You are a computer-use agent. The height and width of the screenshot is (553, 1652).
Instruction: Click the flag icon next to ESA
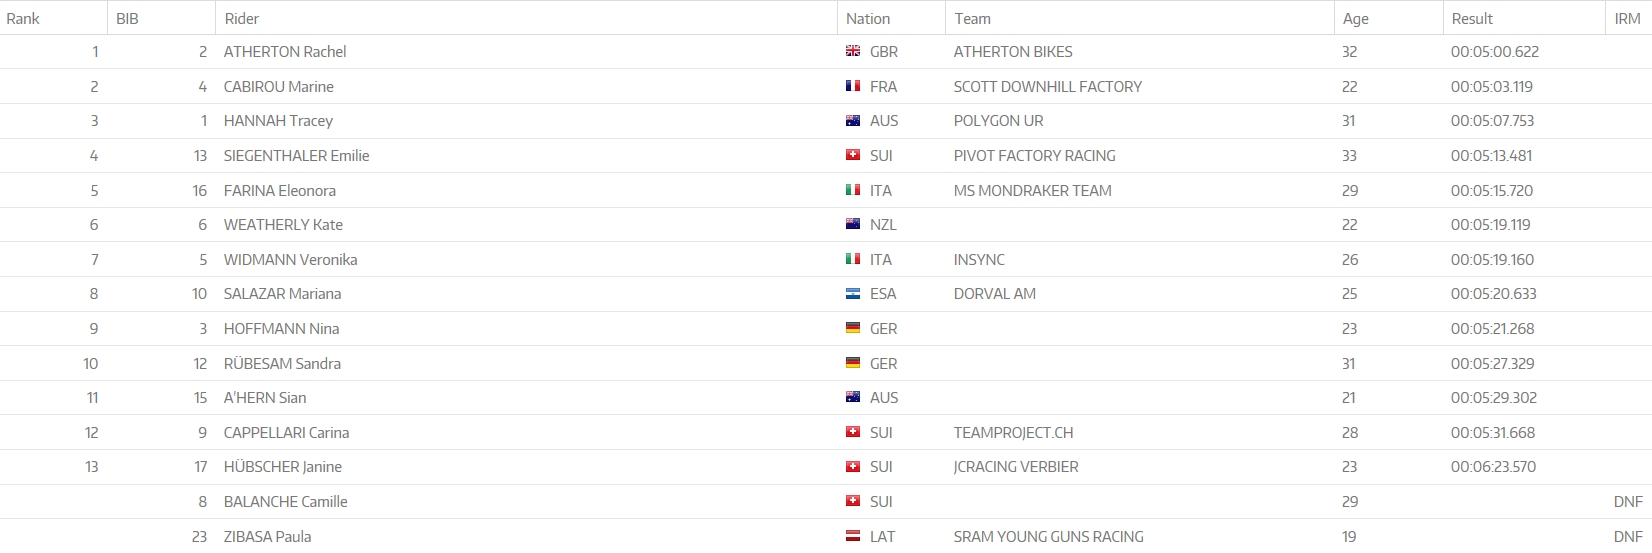[853, 294]
